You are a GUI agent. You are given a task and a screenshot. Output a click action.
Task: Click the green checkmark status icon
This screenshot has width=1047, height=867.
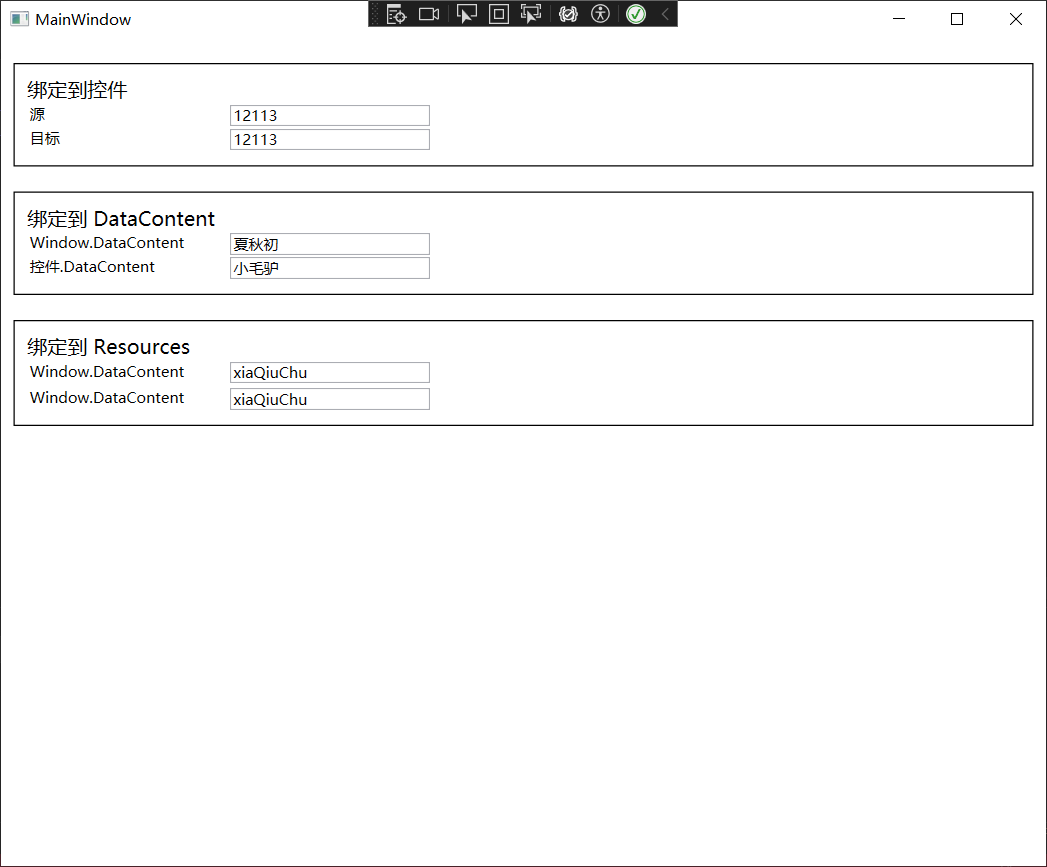tap(636, 14)
